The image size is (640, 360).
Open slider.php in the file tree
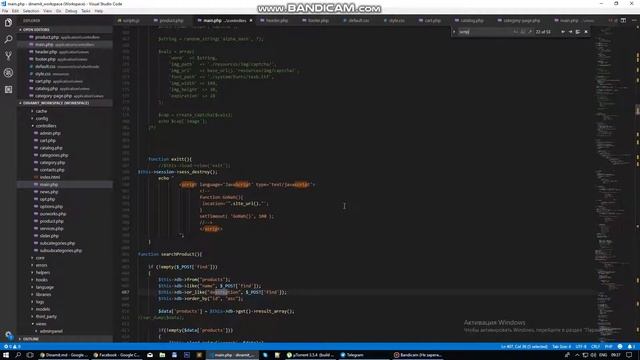tap(49, 236)
